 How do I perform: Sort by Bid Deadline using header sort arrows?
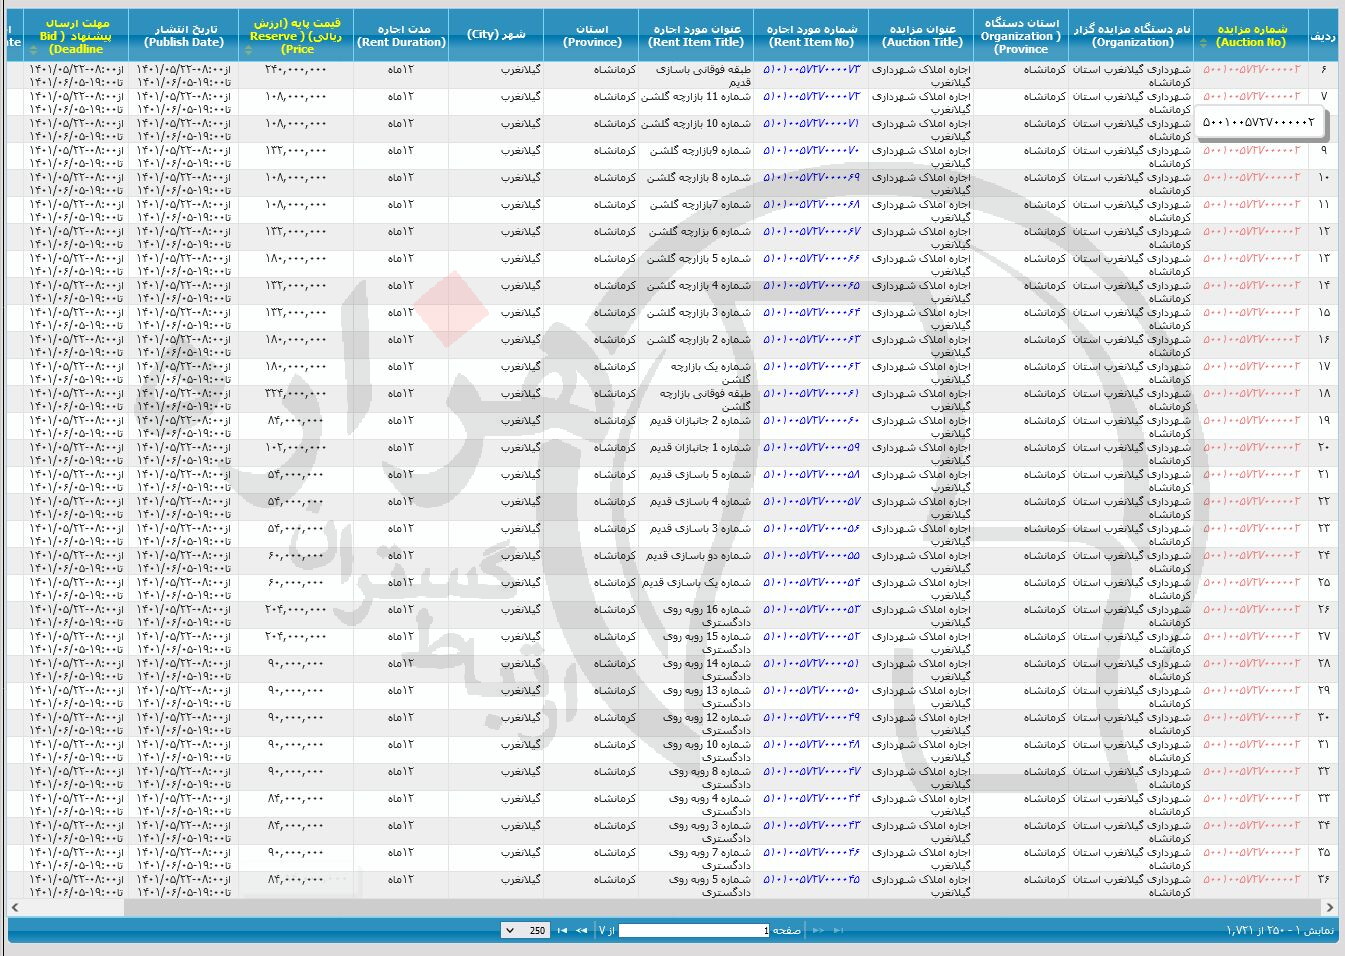(x=32, y=49)
